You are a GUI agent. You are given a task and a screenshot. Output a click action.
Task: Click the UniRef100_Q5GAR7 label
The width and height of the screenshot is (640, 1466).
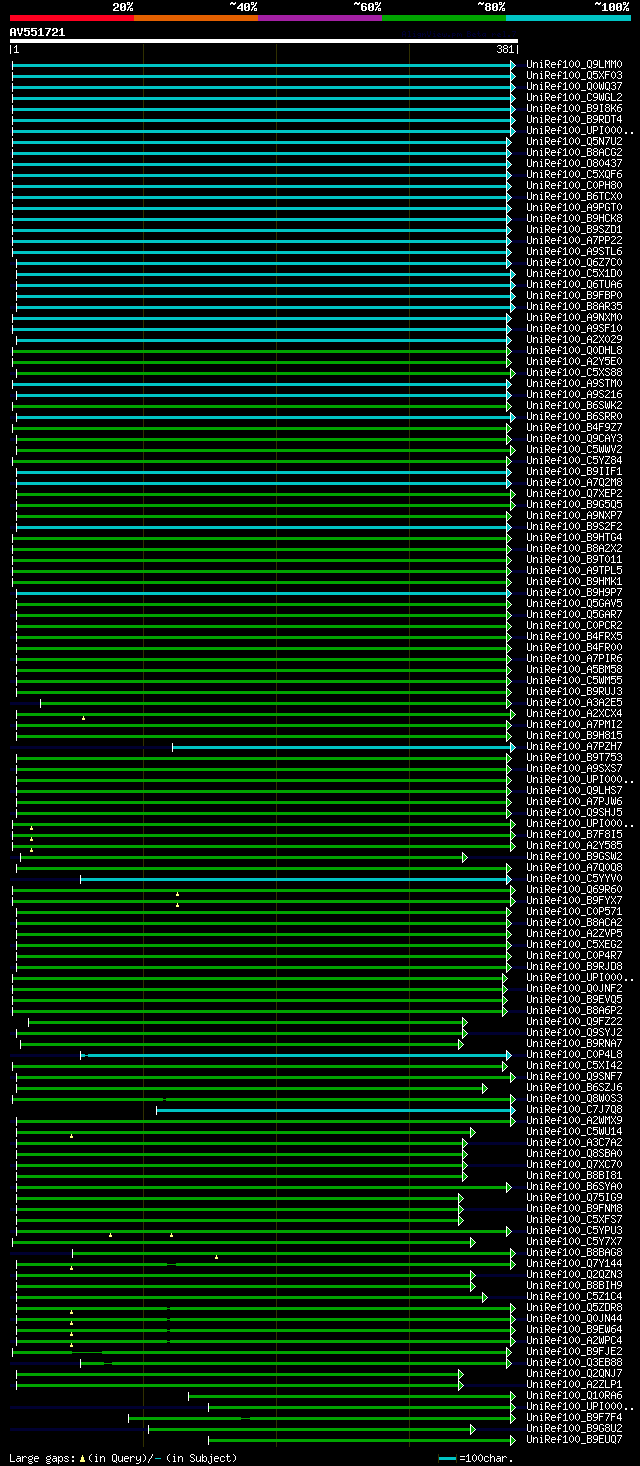tap(574, 615)
